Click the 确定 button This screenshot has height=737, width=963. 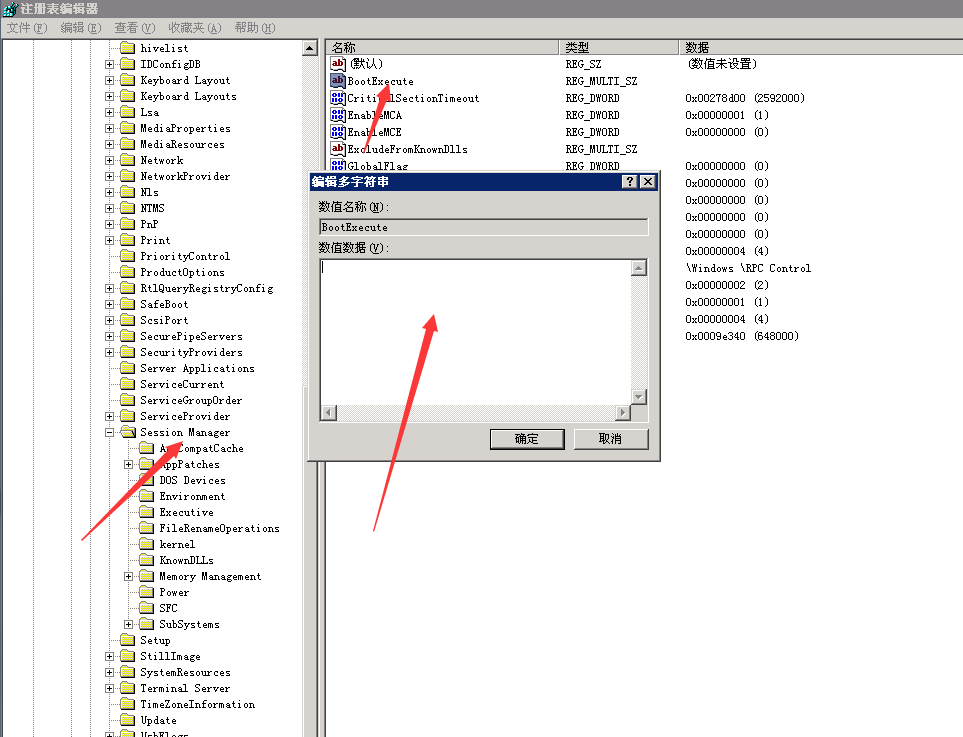(526, 439)
